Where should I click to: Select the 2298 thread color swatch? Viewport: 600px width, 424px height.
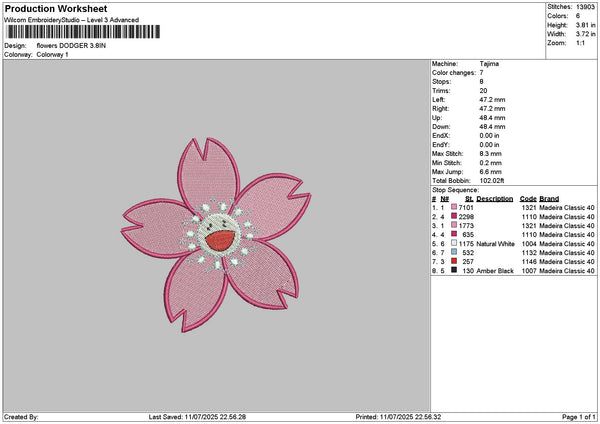point(454,216)
